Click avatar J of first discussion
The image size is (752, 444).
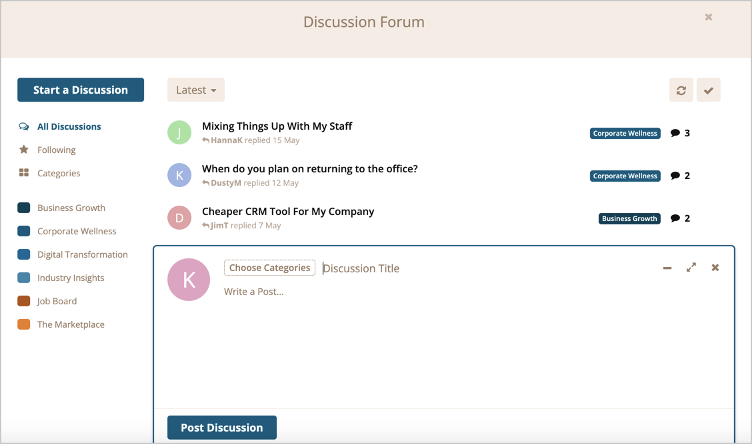point(179,132)
